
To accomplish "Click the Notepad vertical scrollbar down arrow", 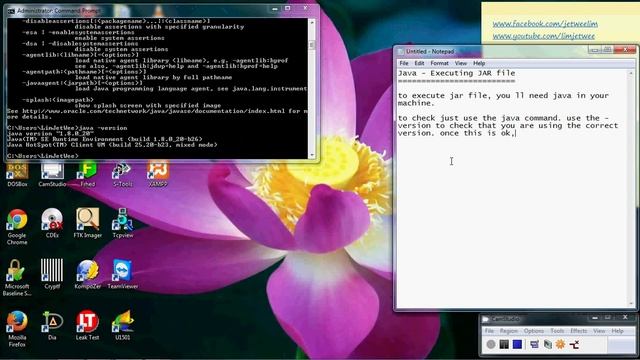I will pyautogui.click(x=631, y=304).
